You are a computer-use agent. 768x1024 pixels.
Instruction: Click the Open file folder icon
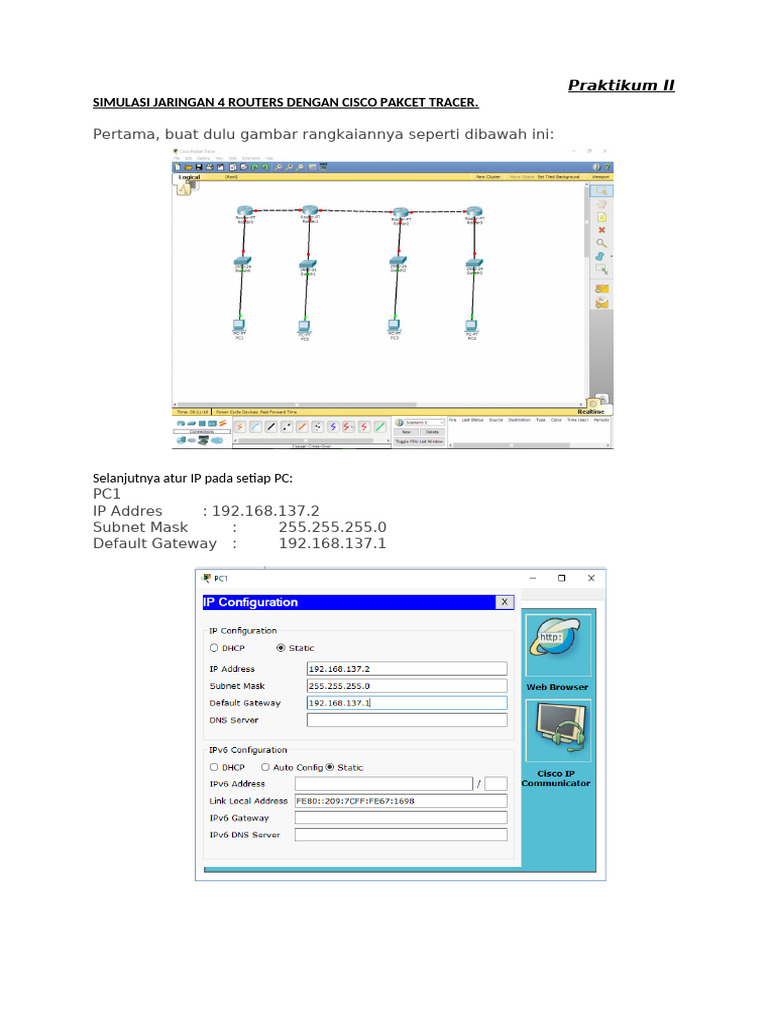point(188,167)
